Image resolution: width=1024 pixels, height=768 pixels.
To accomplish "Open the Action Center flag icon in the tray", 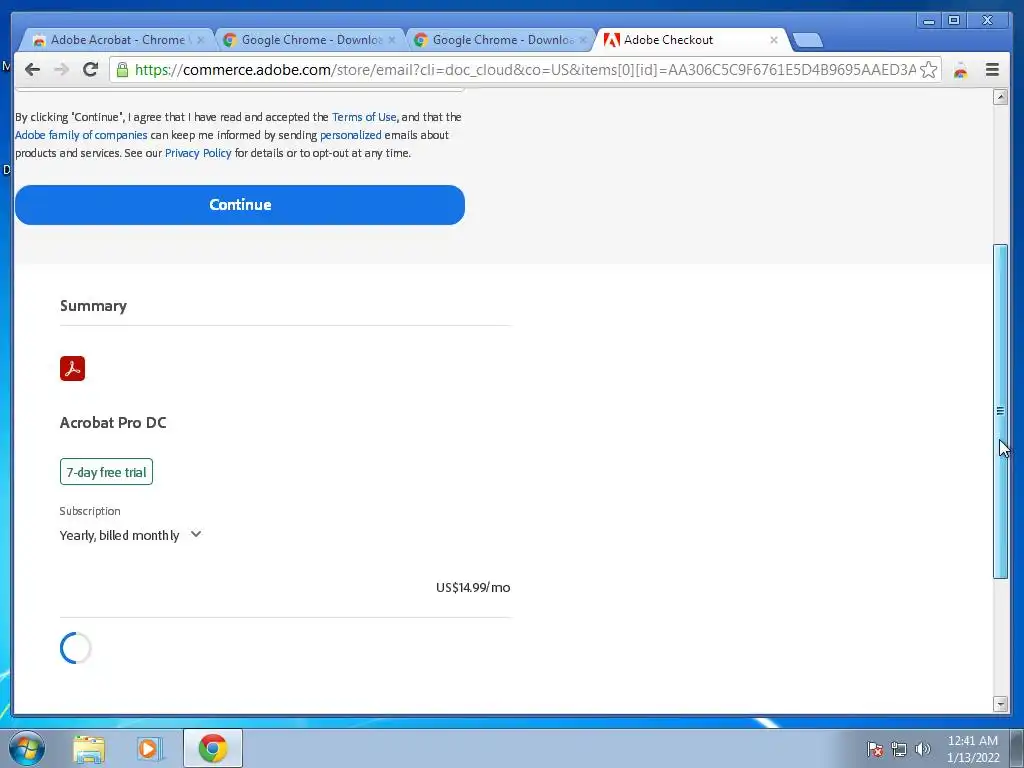I will pyautogui.click(x=875, y=749).
